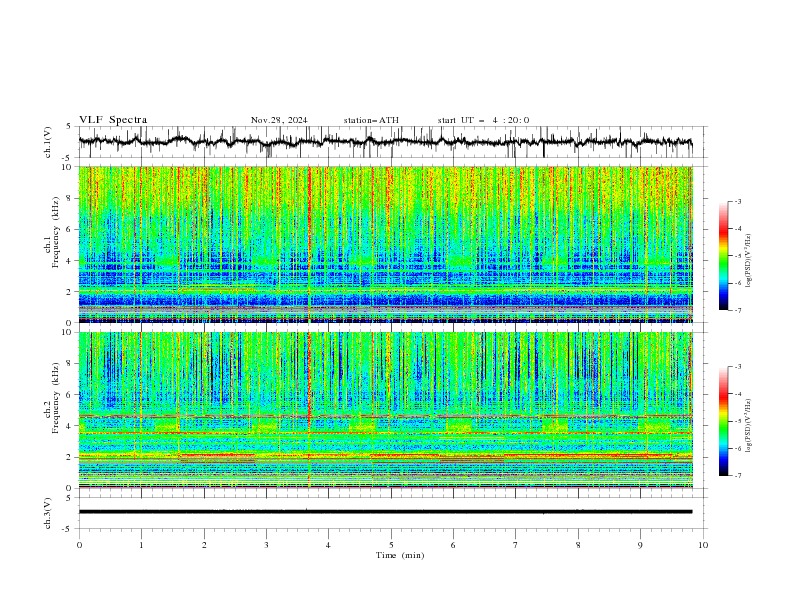Click the ch.1 voltage waveform trace
Viewport: 792px width, 612px height.
click(385, 142)
